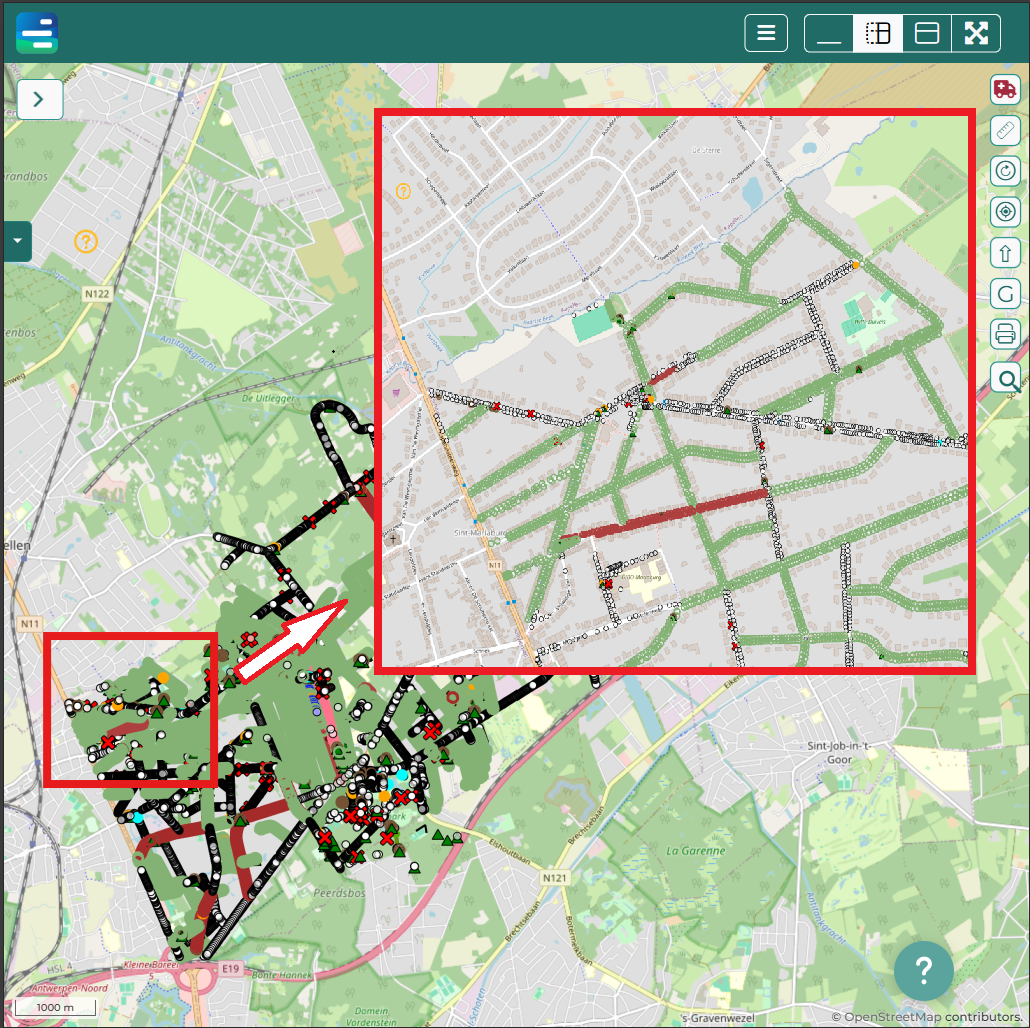The height and width of the screenshot is (1028, 1030).
Task: Click the orange question mark map marker
Action: click(86, 241)
